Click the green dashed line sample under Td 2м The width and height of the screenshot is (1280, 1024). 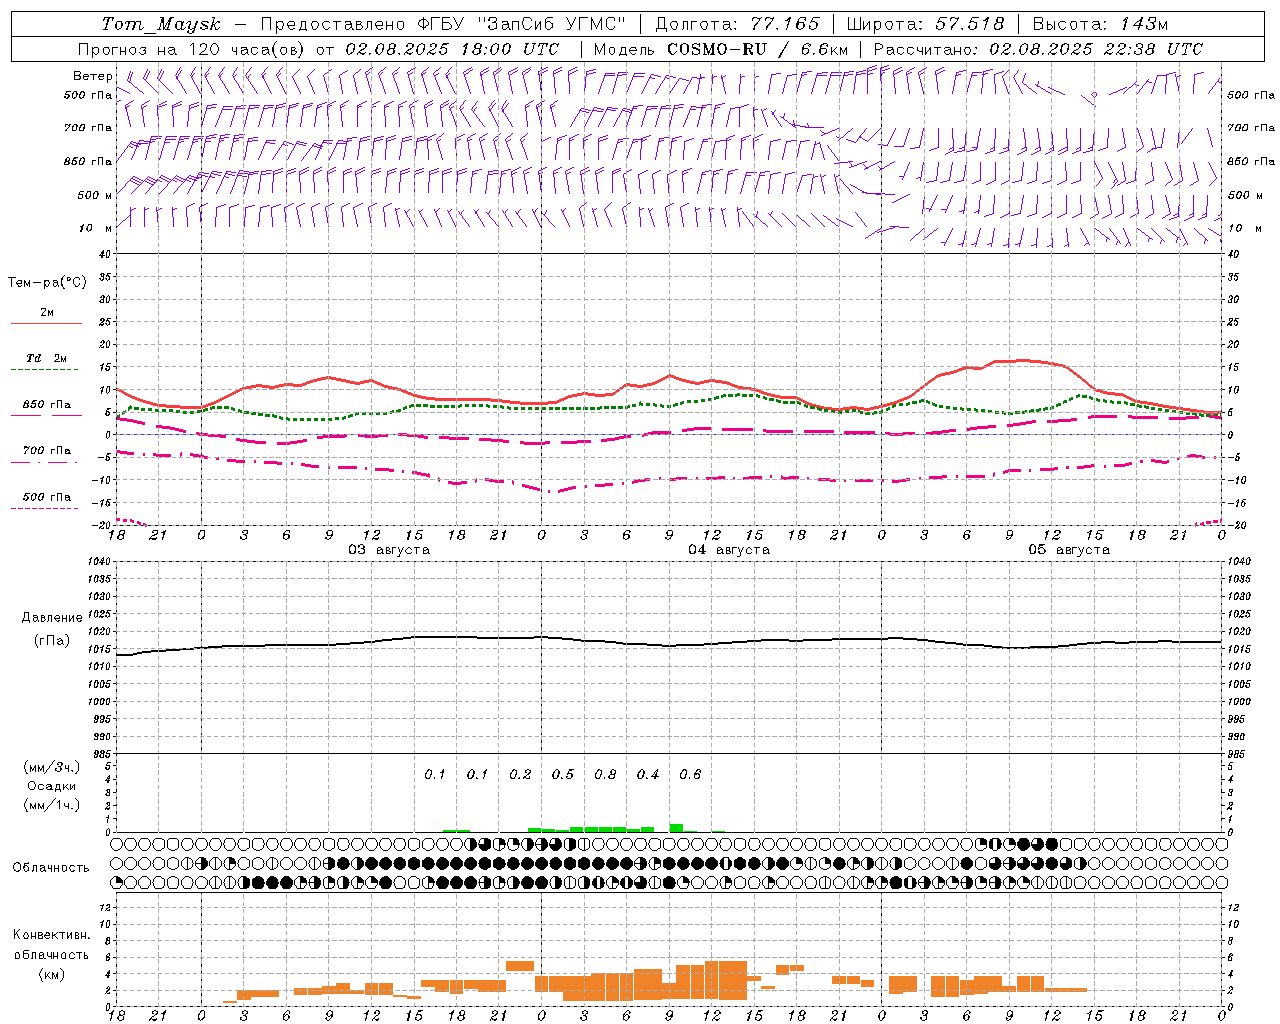tap(46, 370)
